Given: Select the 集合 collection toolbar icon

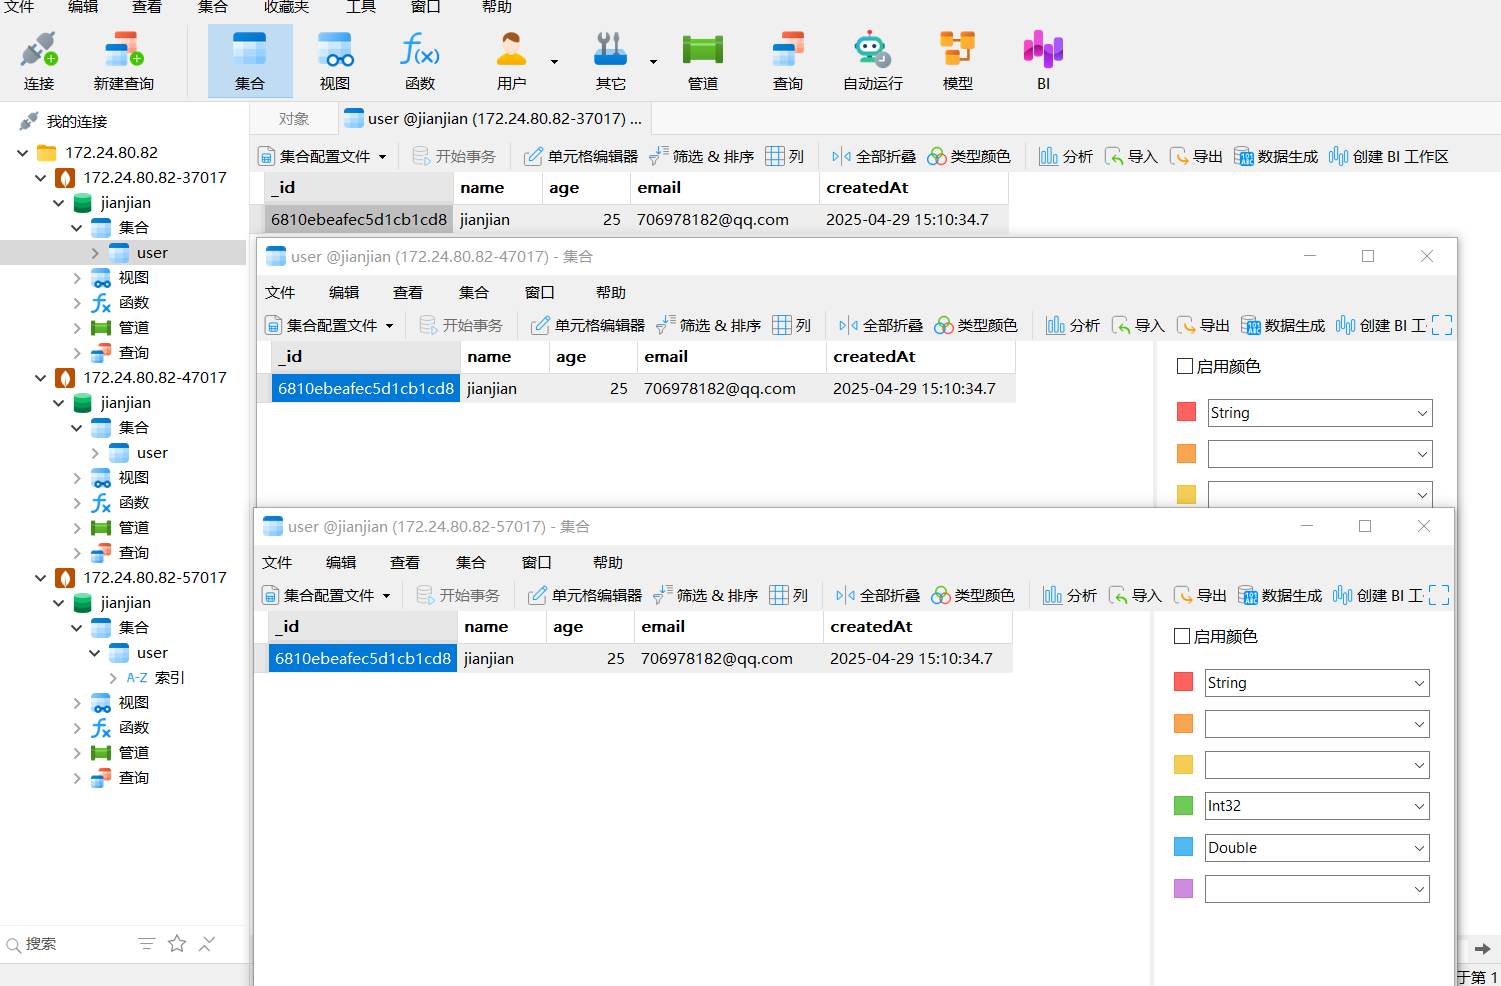Looking at the screenshot, I should tap(250, 61).
